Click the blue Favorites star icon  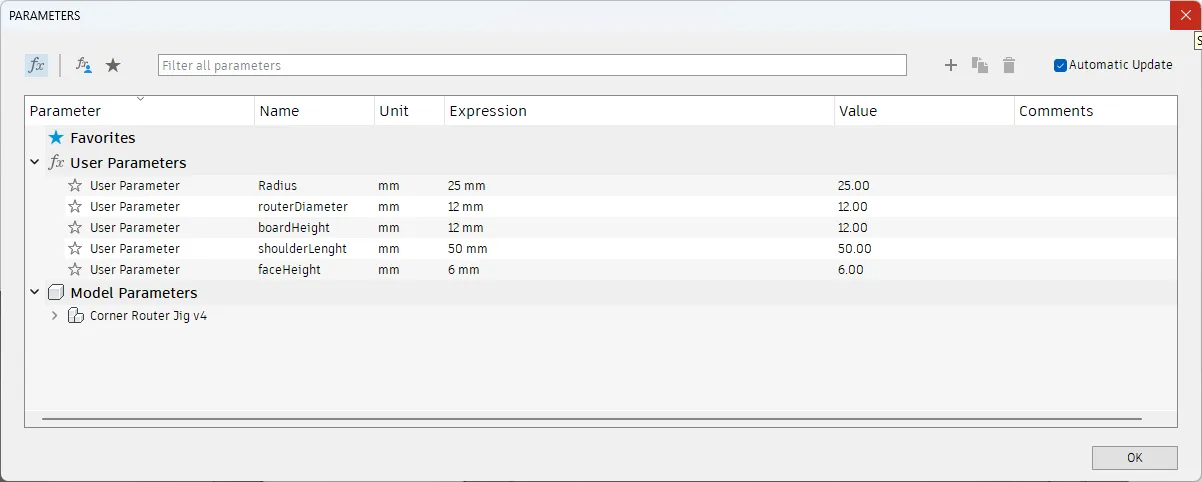pos(56,138)
